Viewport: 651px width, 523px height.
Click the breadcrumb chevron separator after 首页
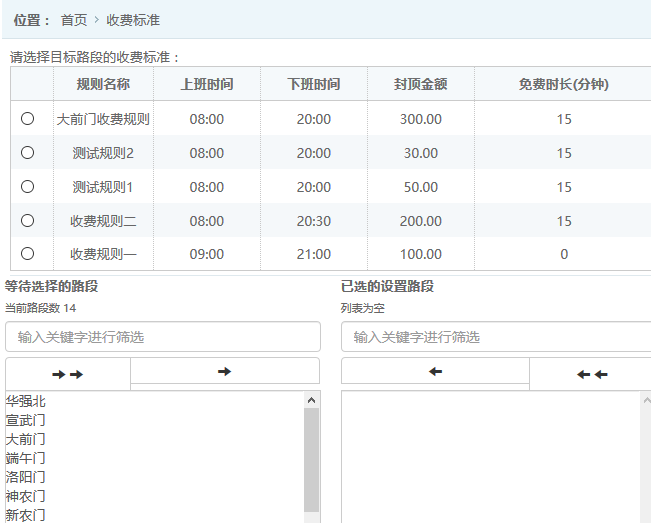(x=96, y=20)
